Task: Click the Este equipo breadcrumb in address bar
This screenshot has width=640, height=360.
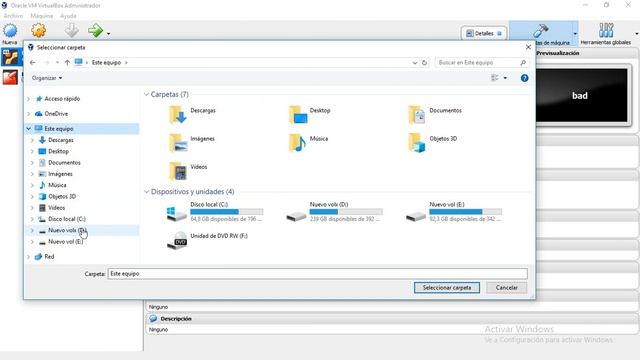Action: click(107, 62)
